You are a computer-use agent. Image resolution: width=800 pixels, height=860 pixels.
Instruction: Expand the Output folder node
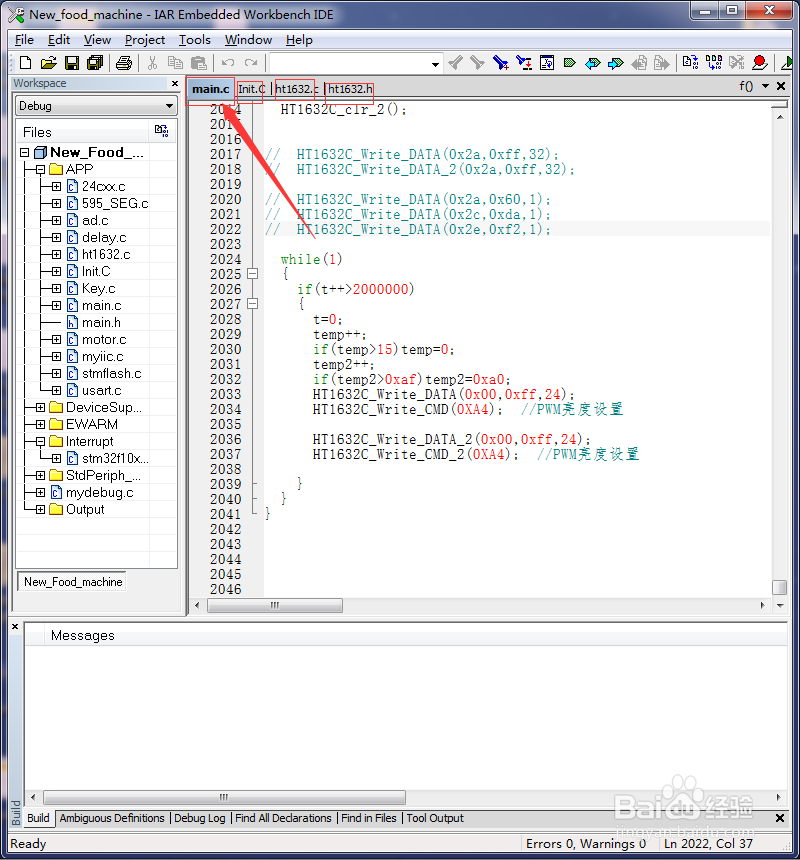[x=40, y=510]
